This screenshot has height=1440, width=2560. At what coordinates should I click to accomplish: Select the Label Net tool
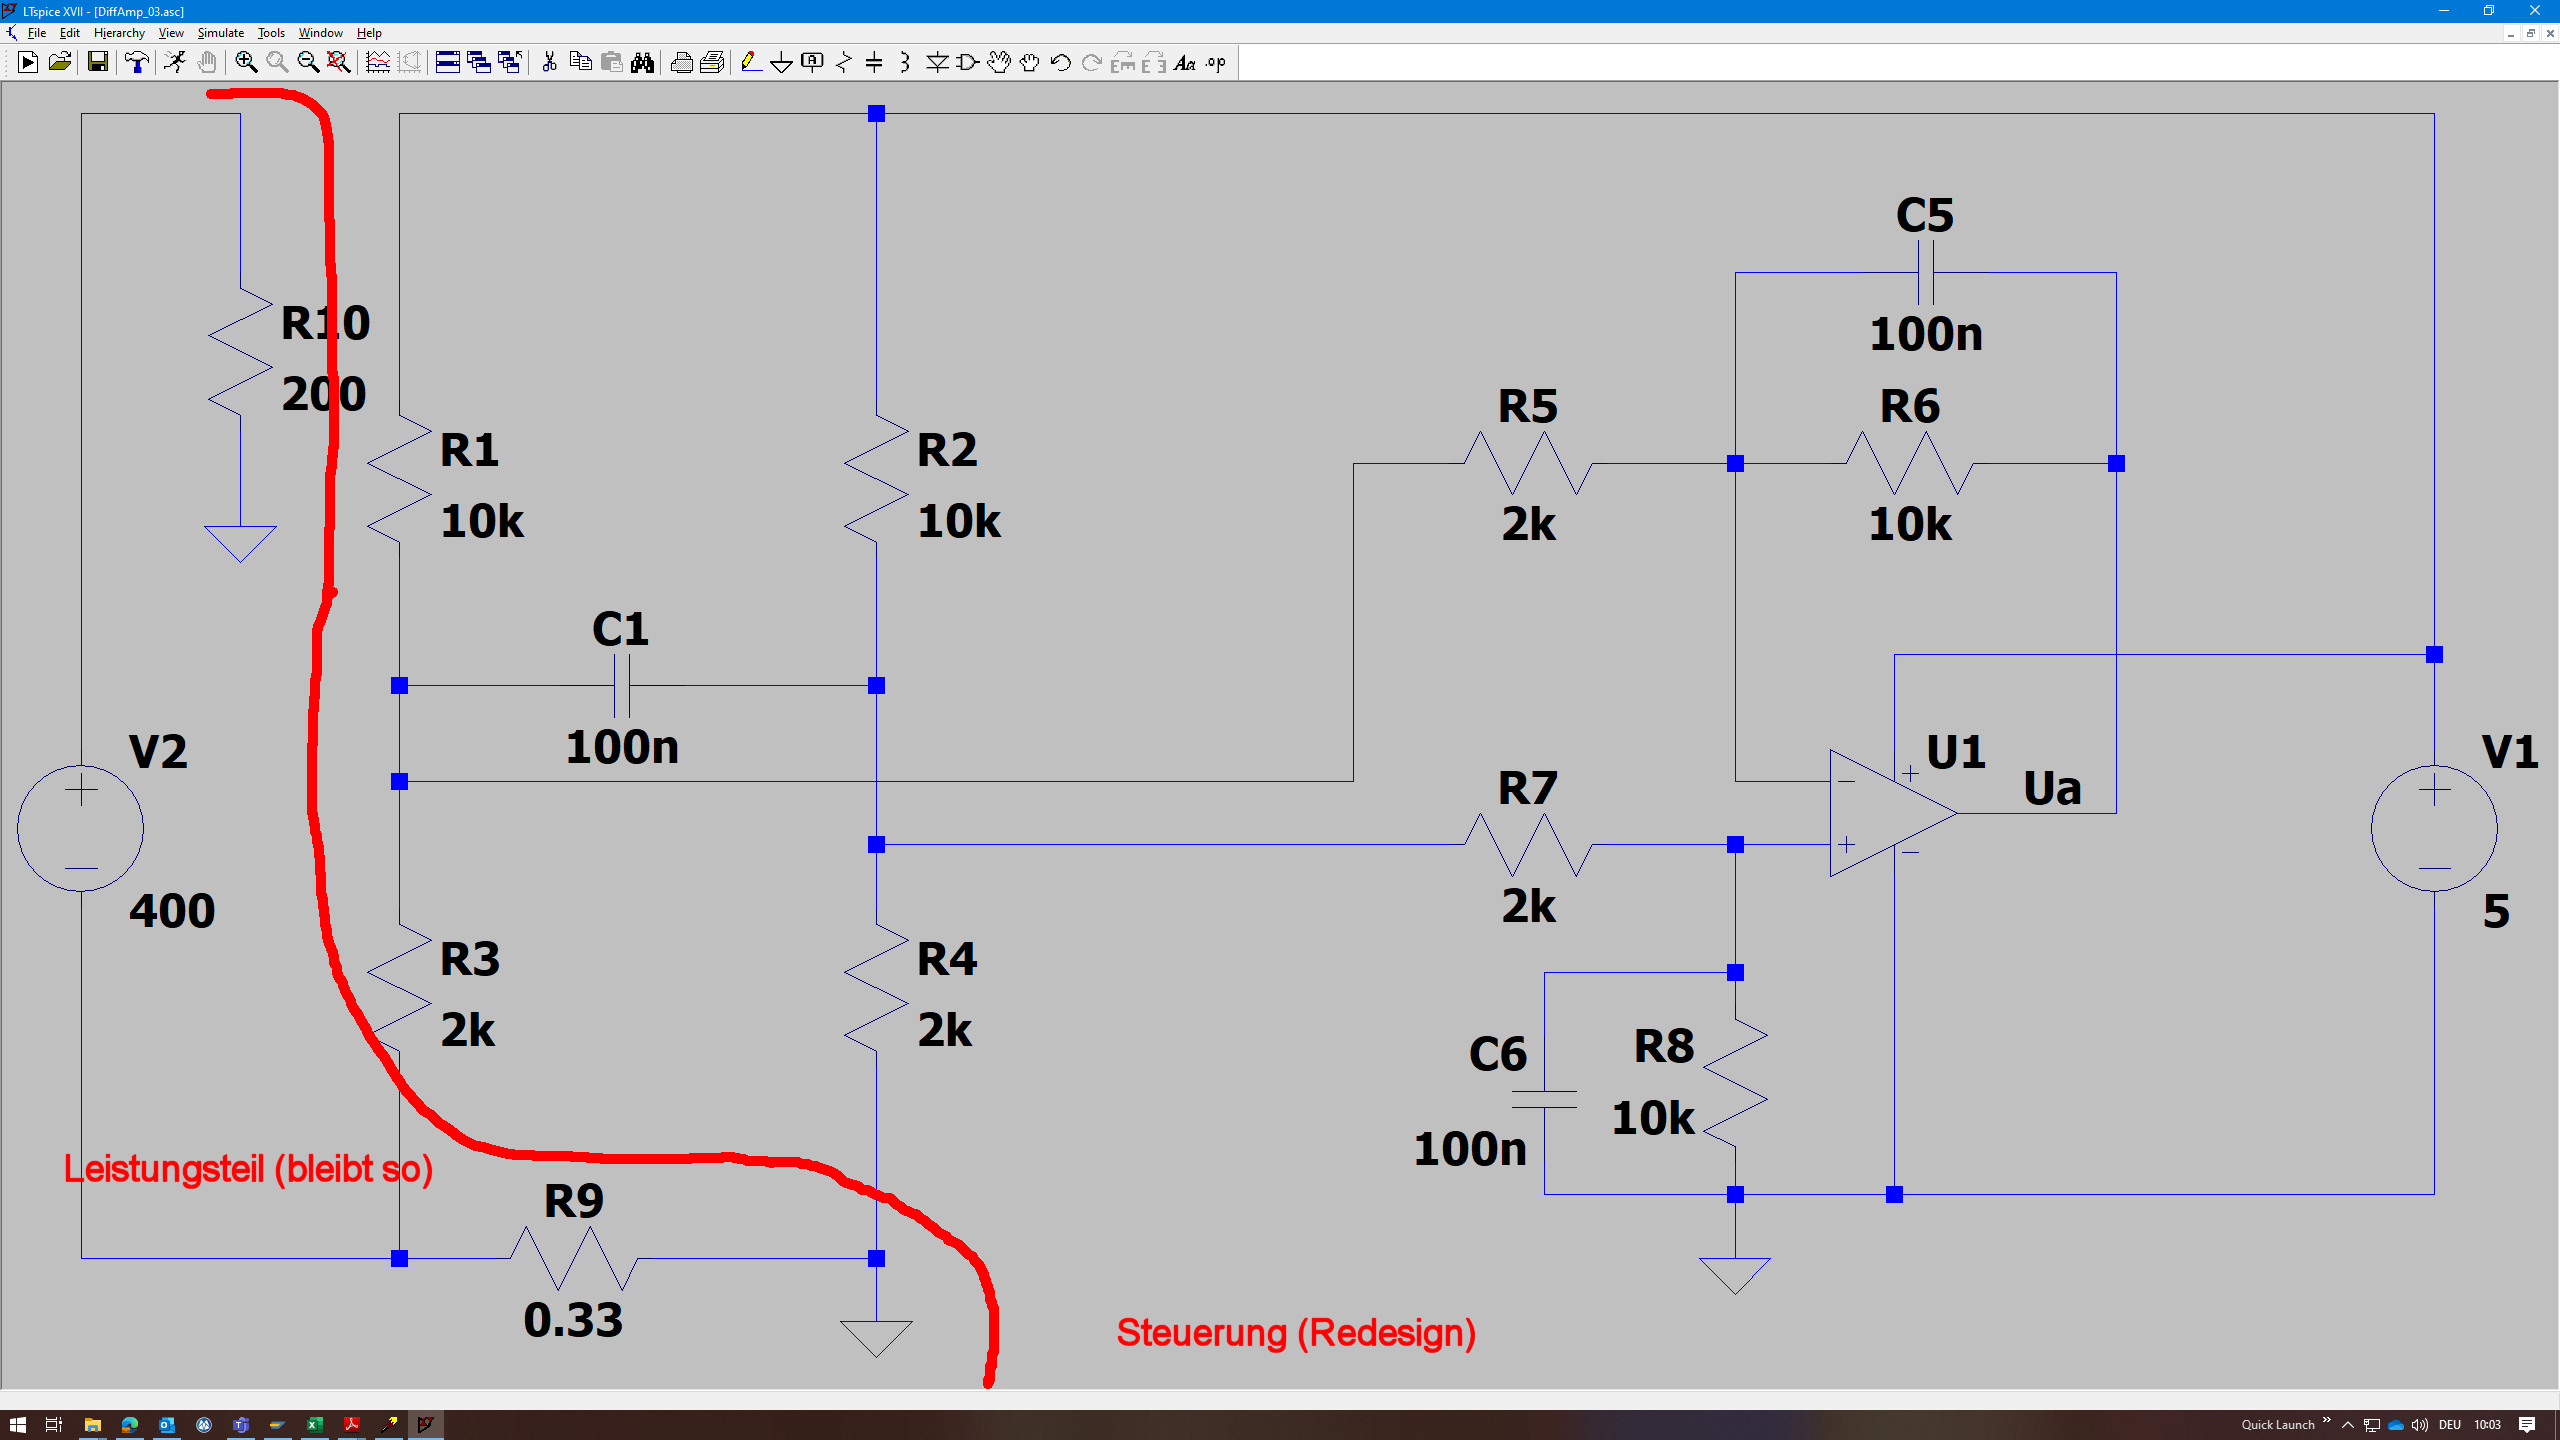(x=813, y=63)
